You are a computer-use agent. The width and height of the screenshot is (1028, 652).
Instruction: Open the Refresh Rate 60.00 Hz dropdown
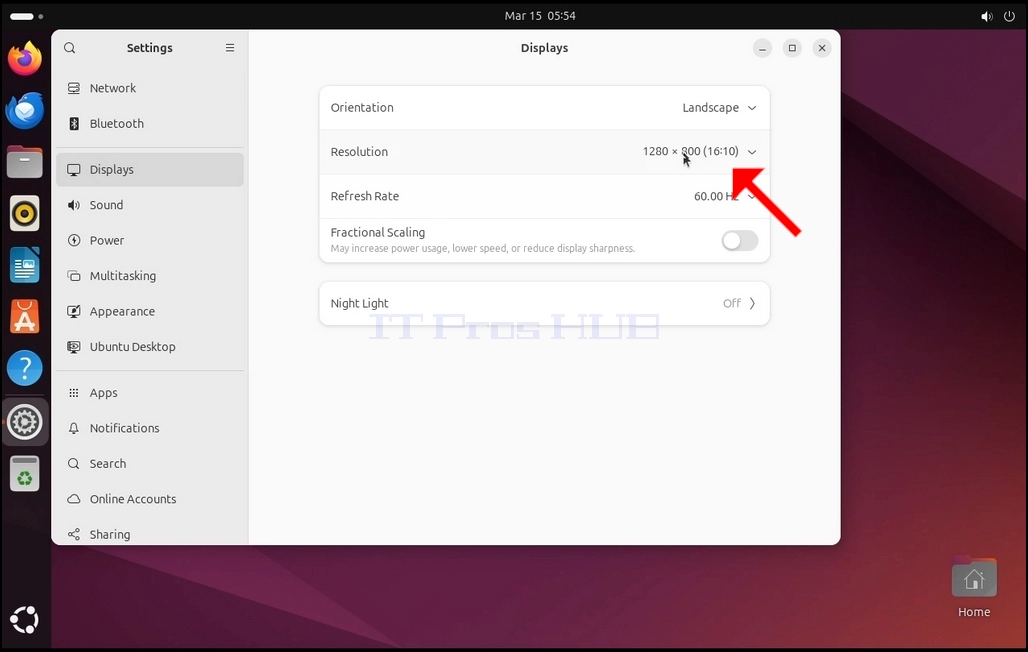[x=544, y=196]
